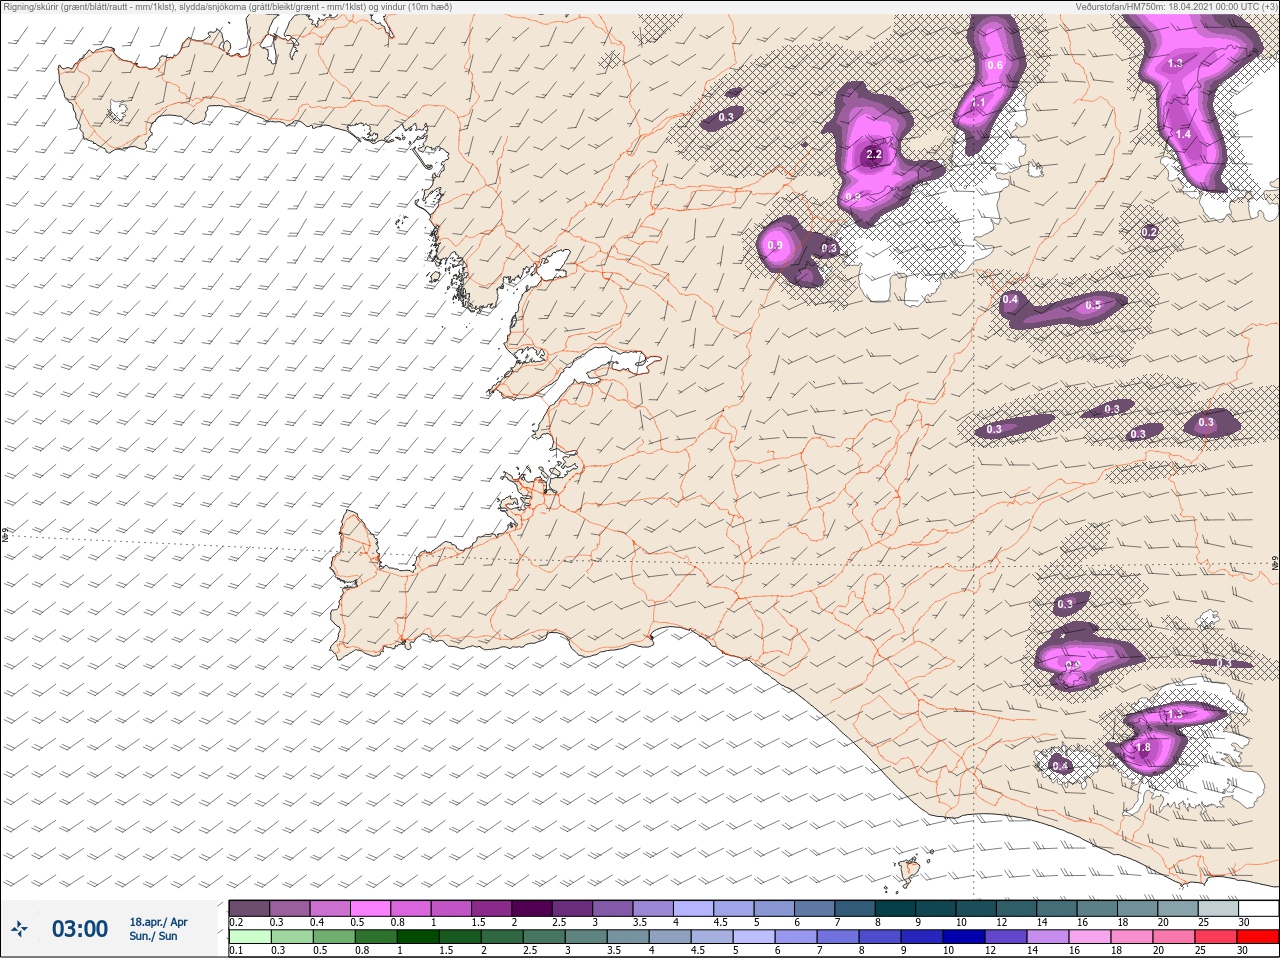
Task: Pick upper legend white swatch labeled 30
Action: point(1259,907)
